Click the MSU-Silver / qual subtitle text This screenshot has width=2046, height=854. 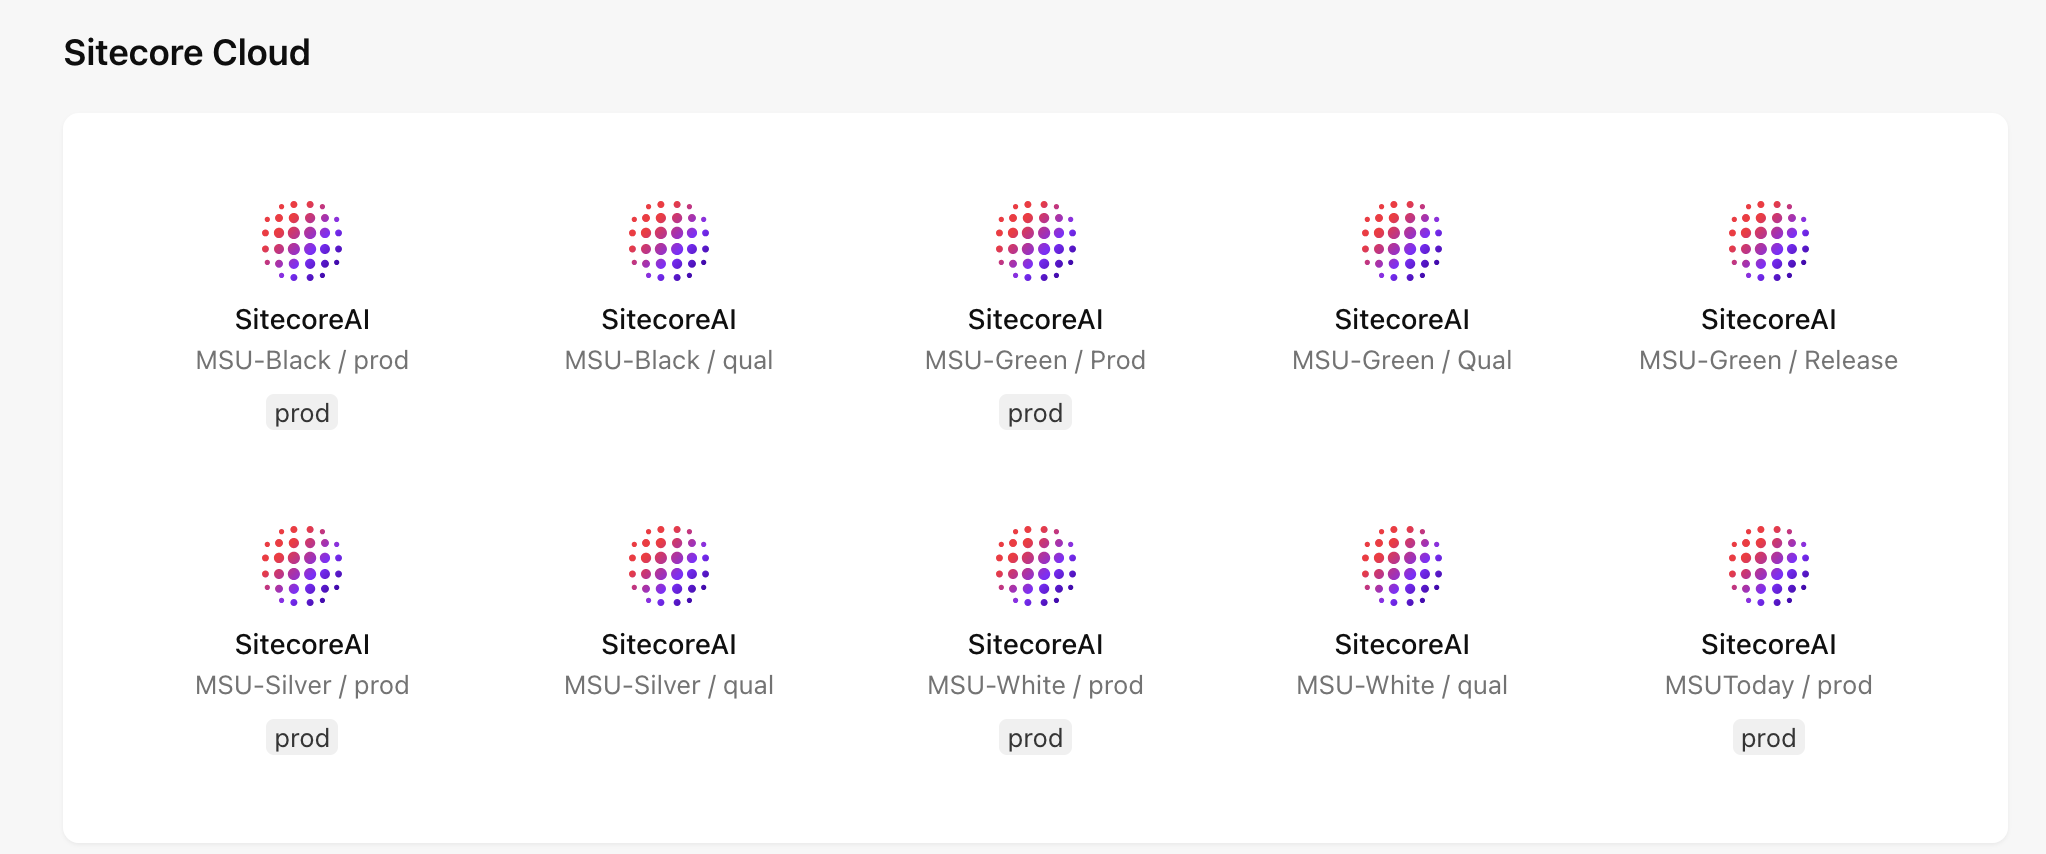tap(668, 685)
